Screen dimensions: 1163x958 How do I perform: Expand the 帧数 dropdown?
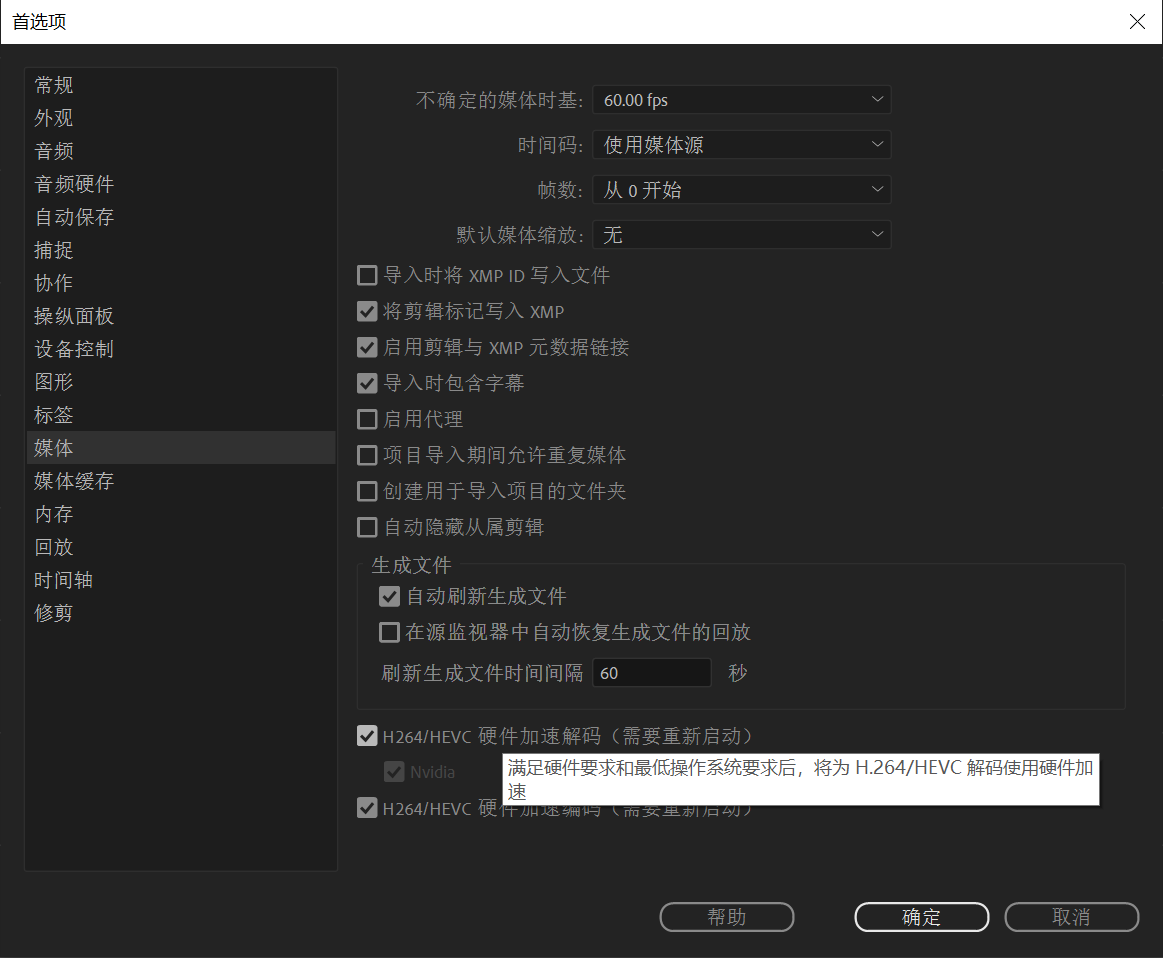coord(741,189)
